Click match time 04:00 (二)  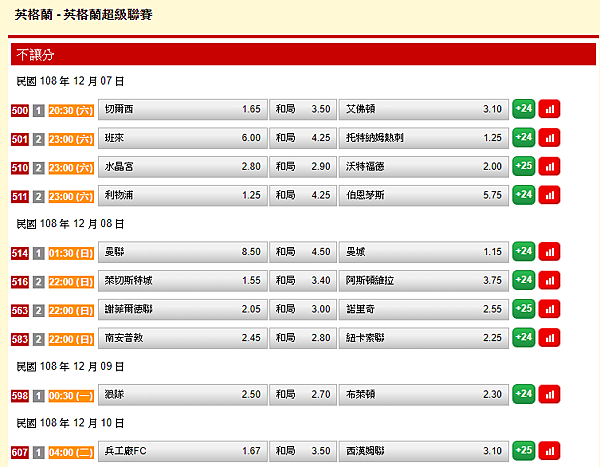[x=71, y=453]
